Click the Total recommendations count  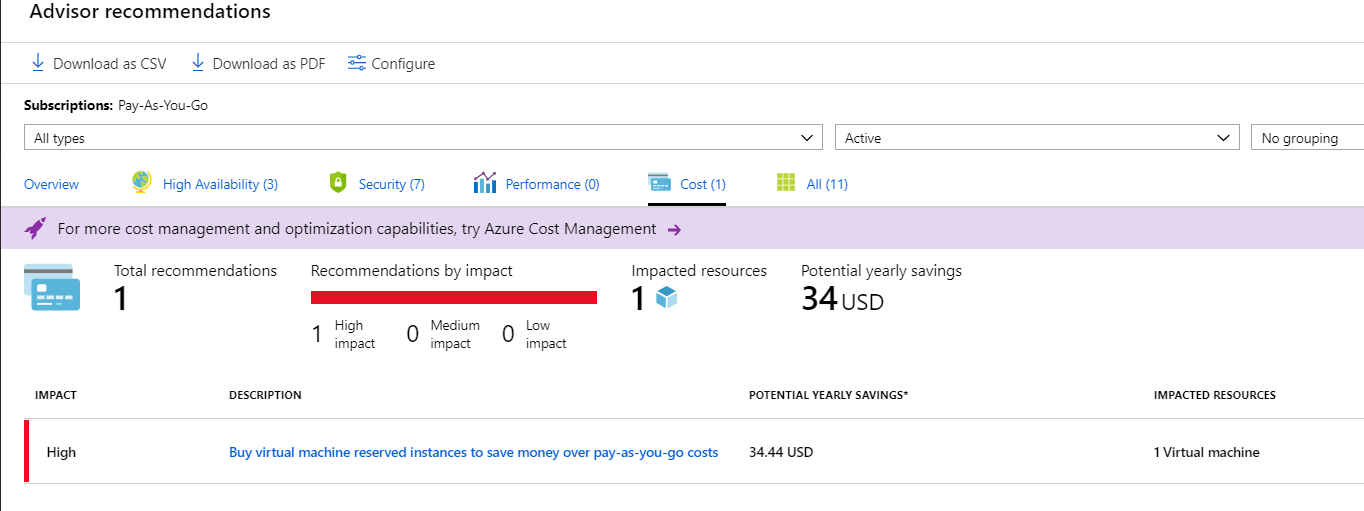click(121, 298)
